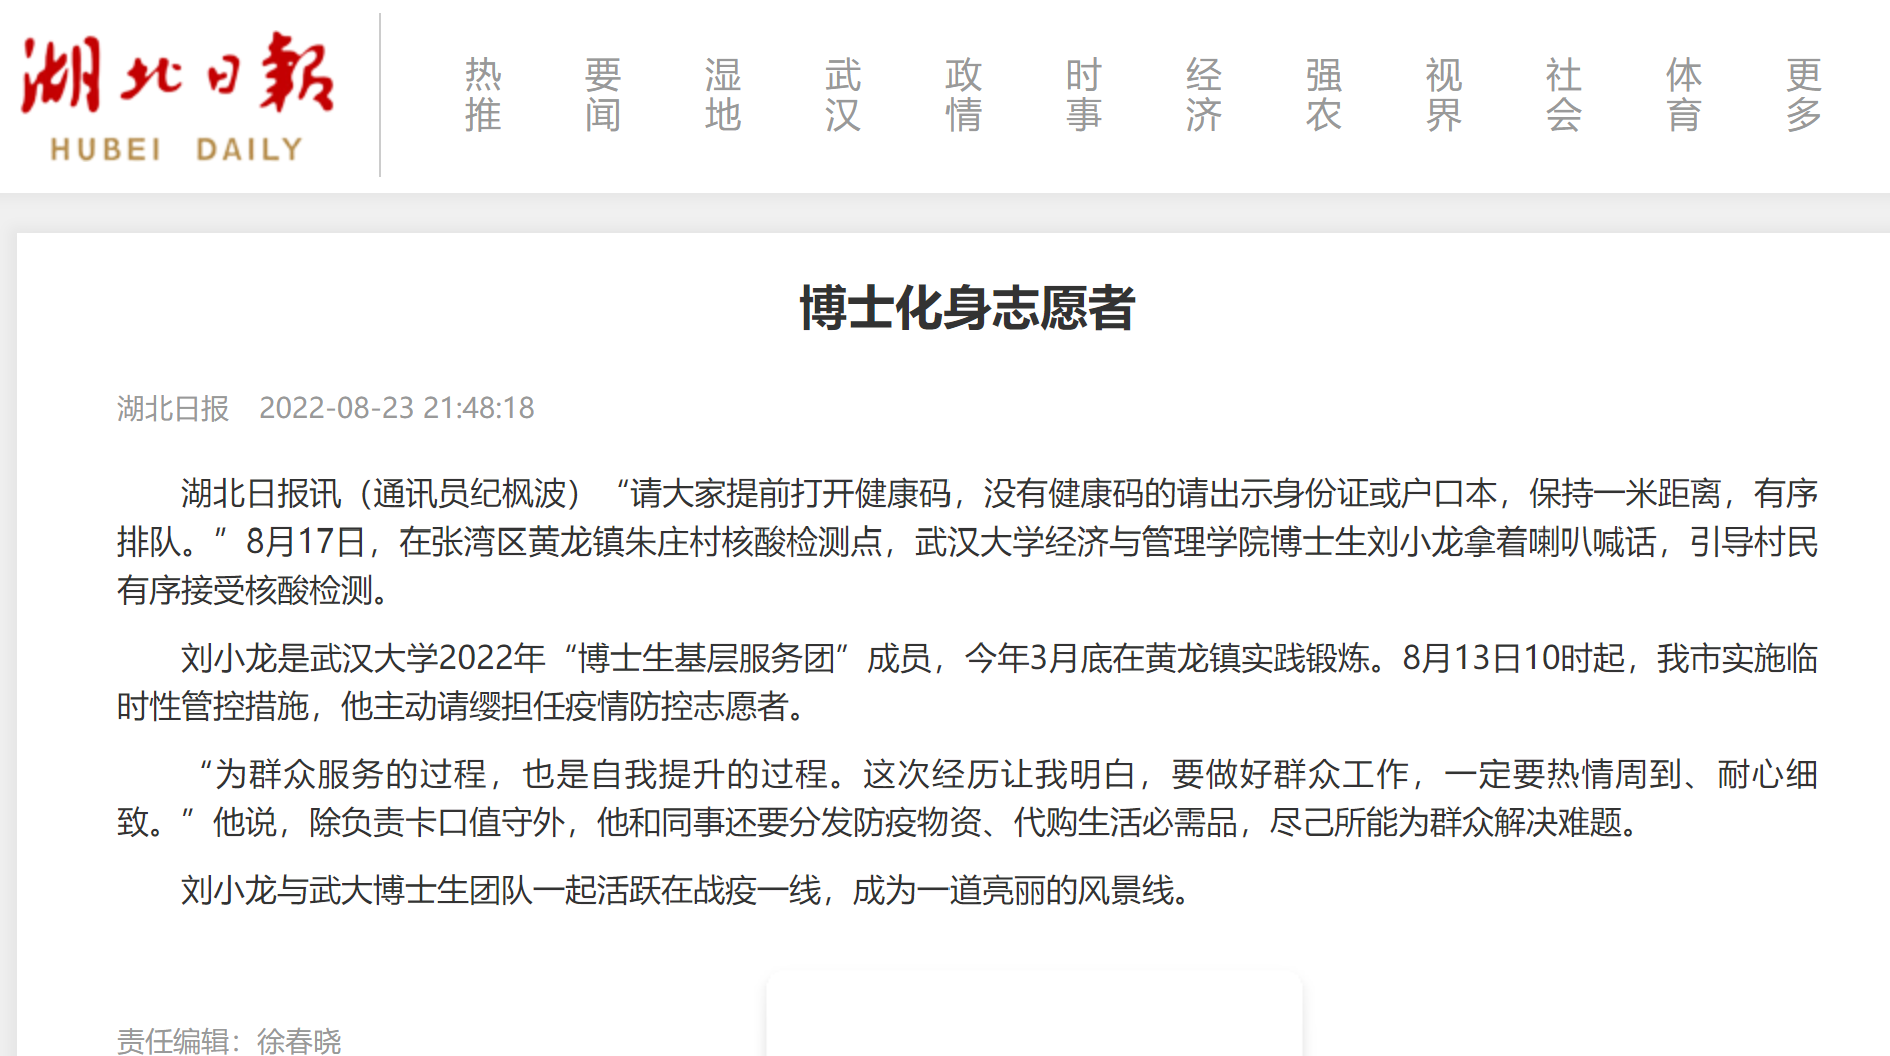Image resolution: width=1890 pixels, height=1056 pixels.
Task: Click the 时事 nav item
Action: pyautogui.click(x=1083, y=95)
